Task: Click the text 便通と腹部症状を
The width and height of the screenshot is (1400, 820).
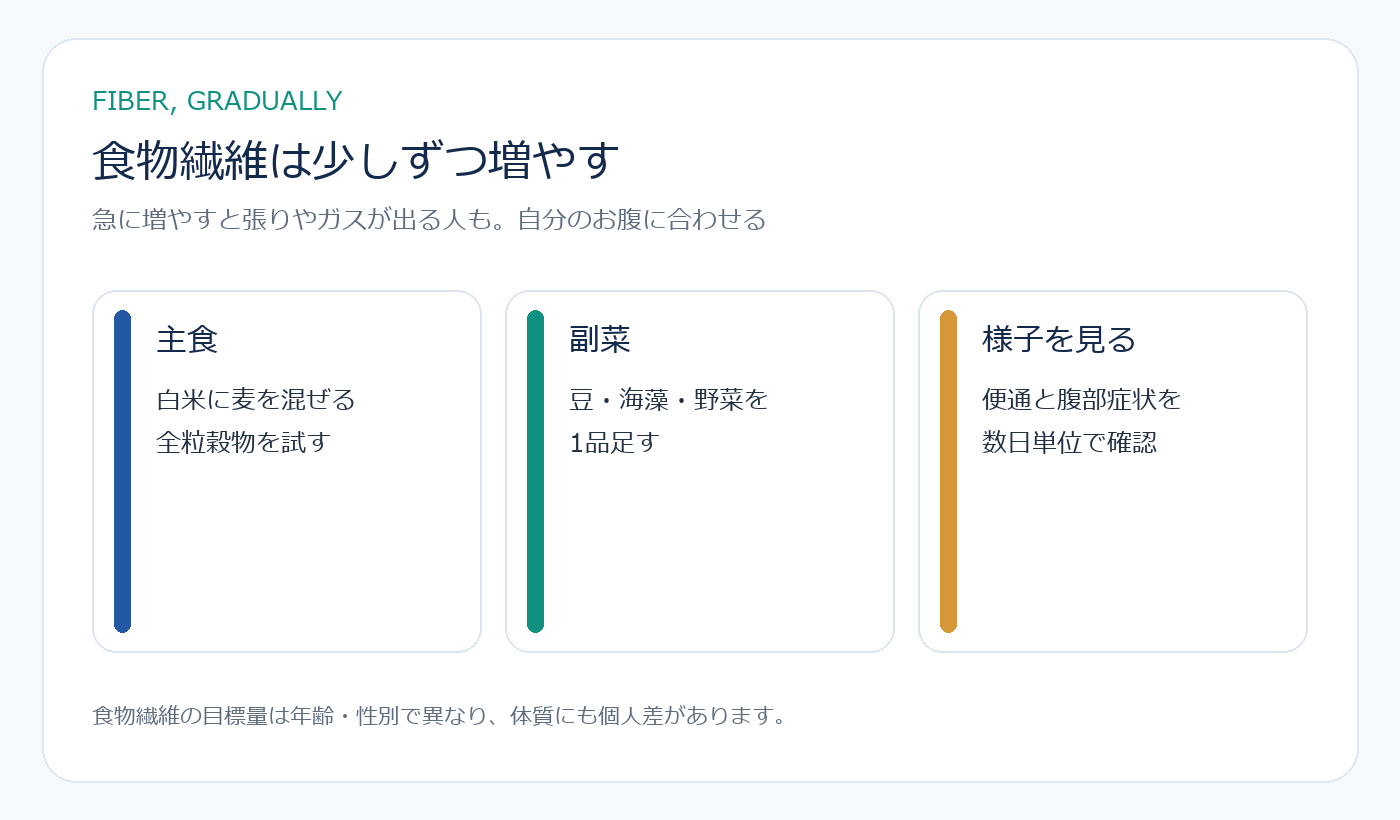Action: 1082,400
